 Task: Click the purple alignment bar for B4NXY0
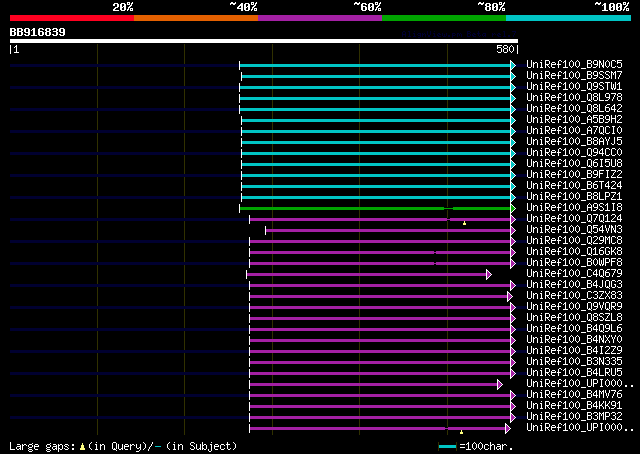point(380,341)
